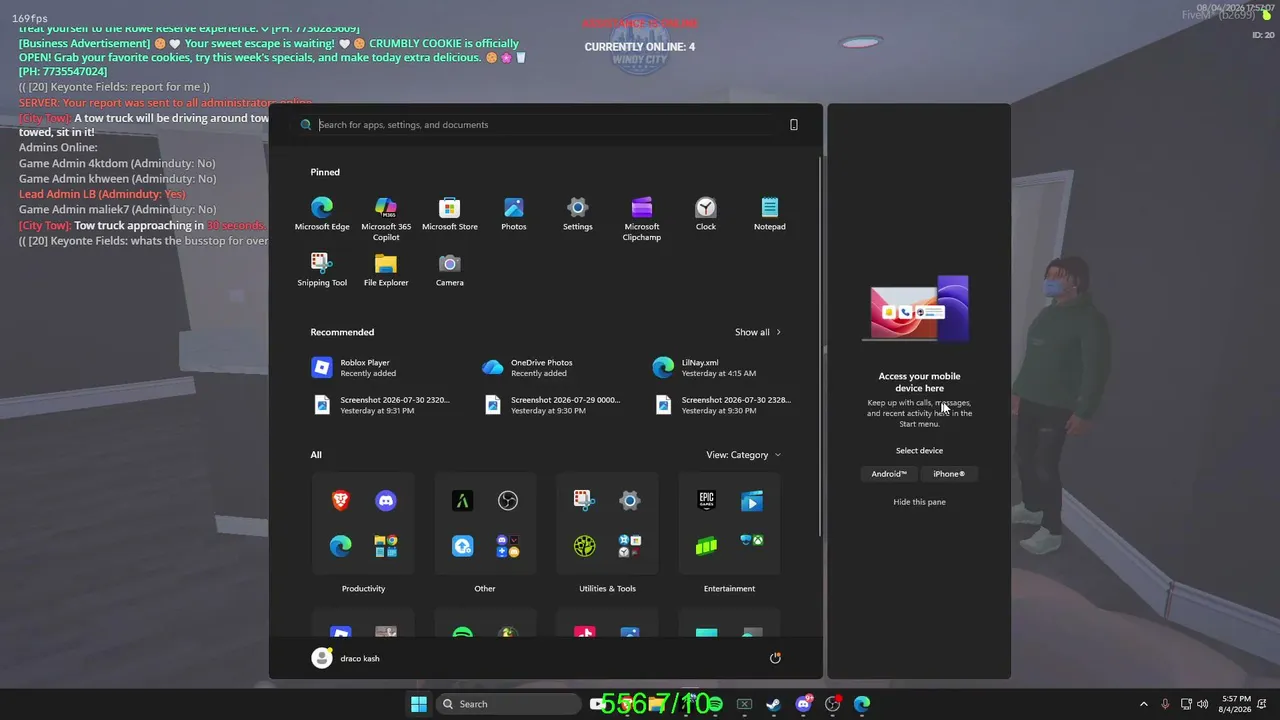The height and width of the screenshot is (720, 1280).
Task: Open Snipping Tool in Utilities & Tools
Action: [585, 501]
